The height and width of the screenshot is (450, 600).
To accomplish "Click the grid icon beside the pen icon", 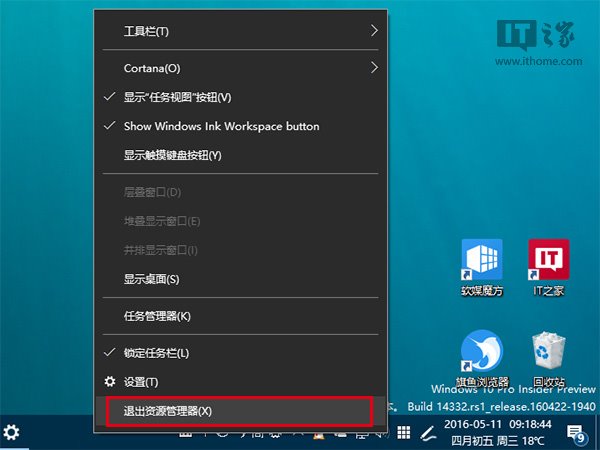I will pyautogui.click(x=403, y=433).
